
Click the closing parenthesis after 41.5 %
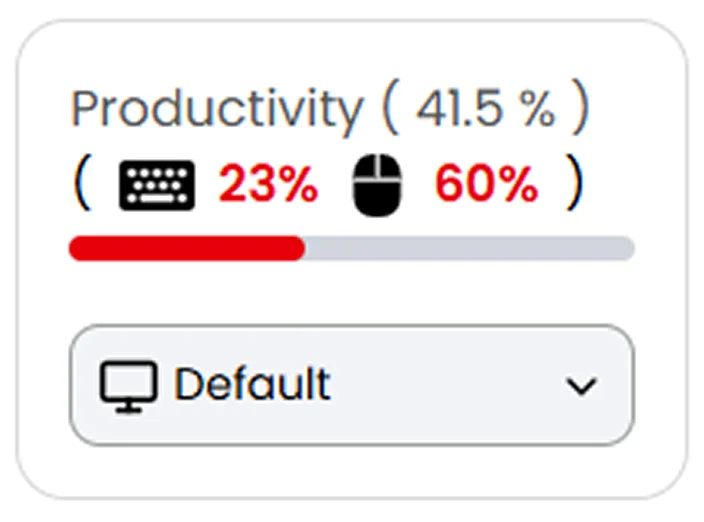point(579,109)
